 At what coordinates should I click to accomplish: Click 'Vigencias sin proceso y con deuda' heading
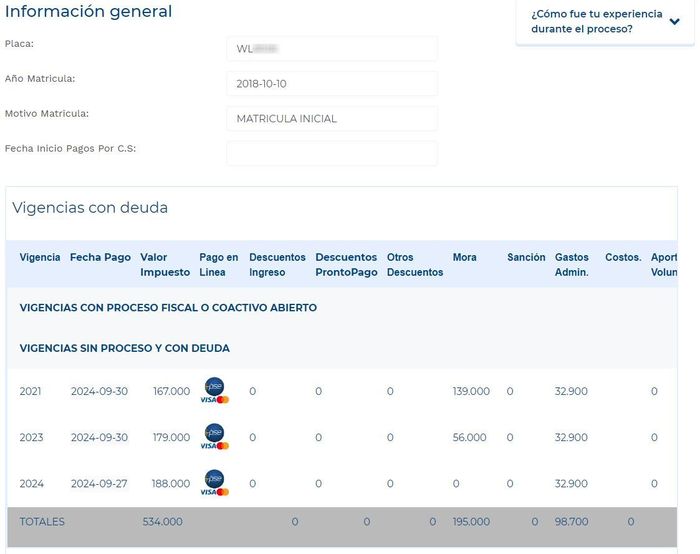124,348
